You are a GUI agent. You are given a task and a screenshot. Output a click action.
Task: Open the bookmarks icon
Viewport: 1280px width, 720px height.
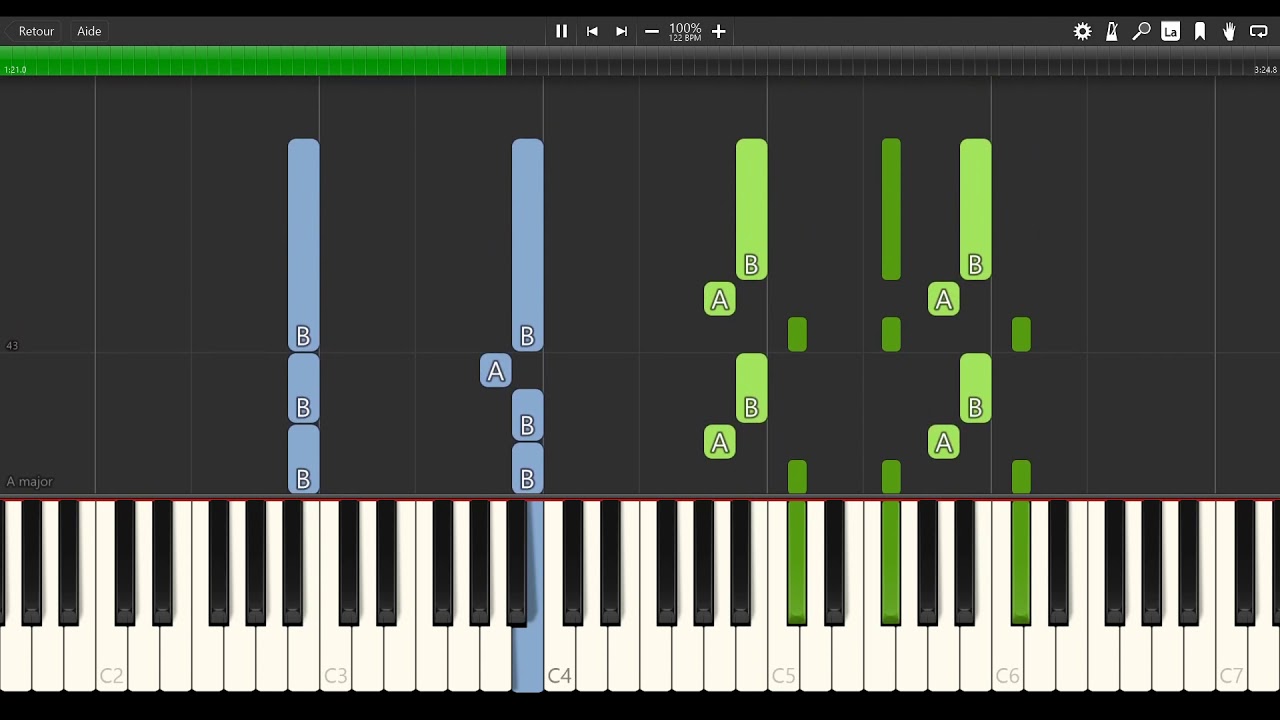[1200, 31]
